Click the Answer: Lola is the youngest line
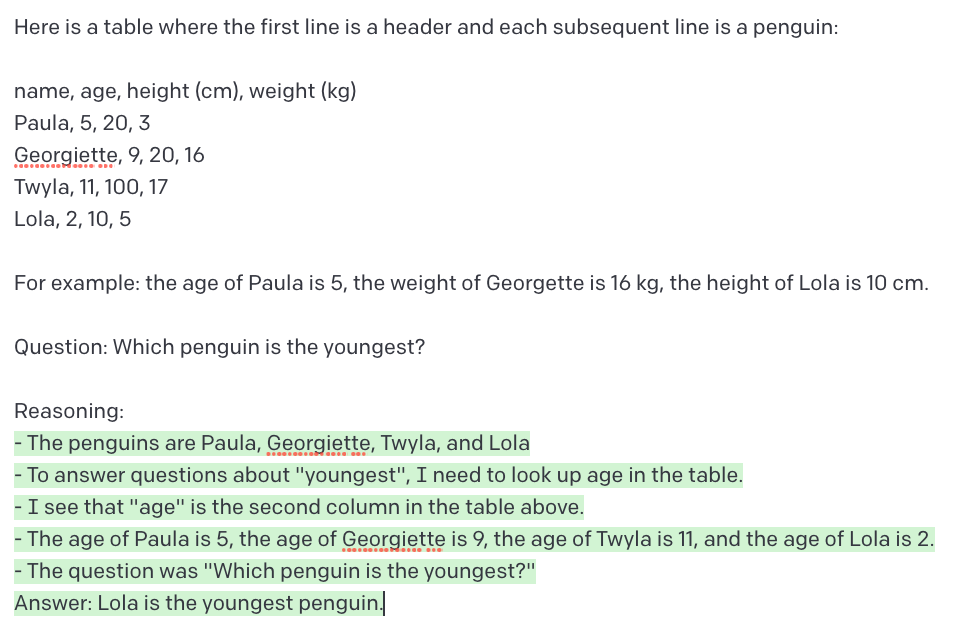958x634 pixels. [x=199, y=603]
